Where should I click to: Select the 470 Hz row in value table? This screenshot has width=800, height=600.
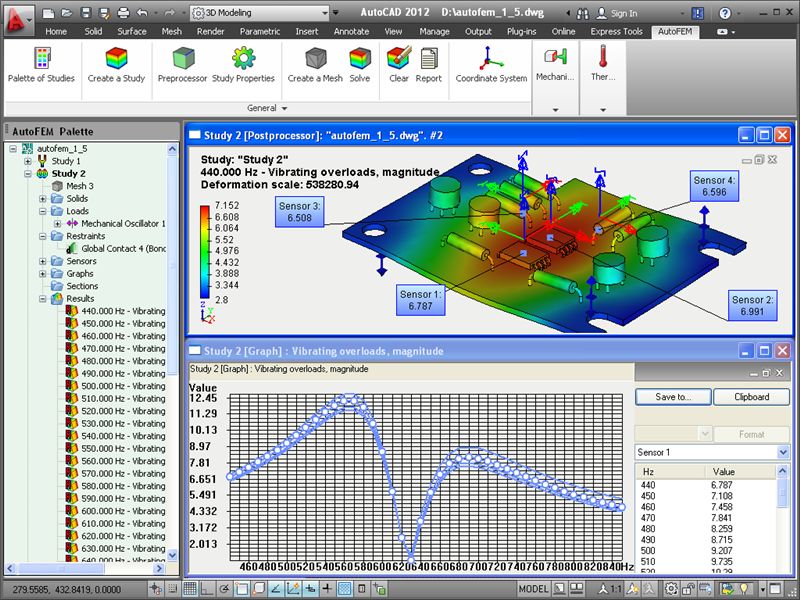pos(707,518)
